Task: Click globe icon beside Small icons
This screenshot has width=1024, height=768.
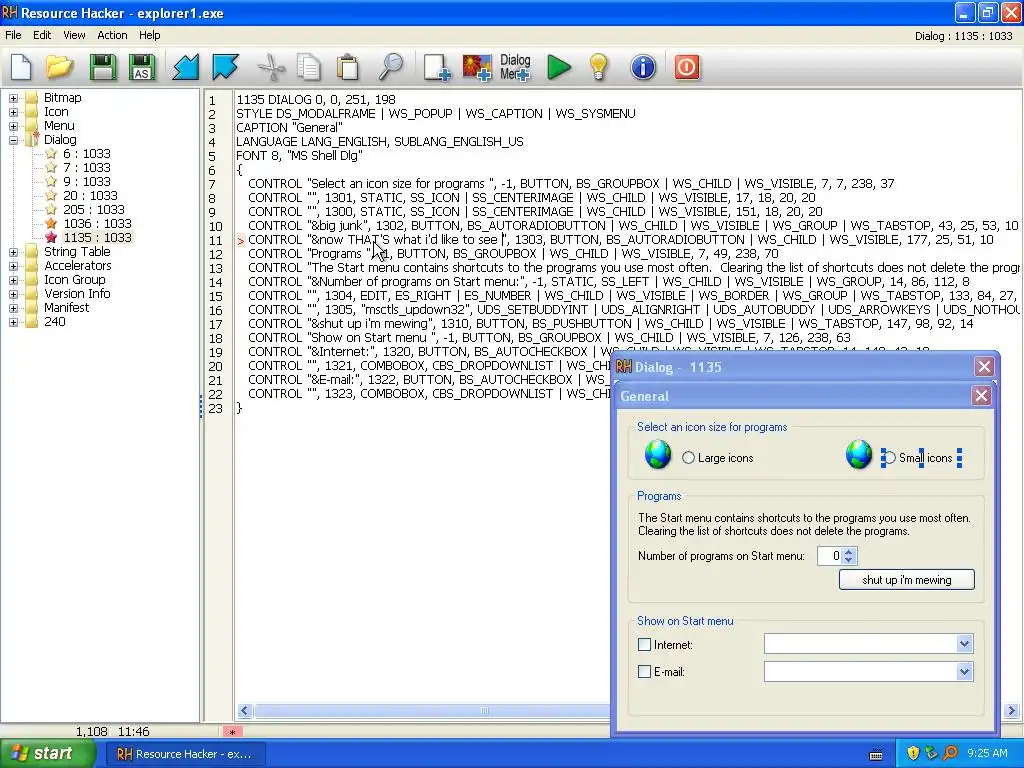Action: 859,455
